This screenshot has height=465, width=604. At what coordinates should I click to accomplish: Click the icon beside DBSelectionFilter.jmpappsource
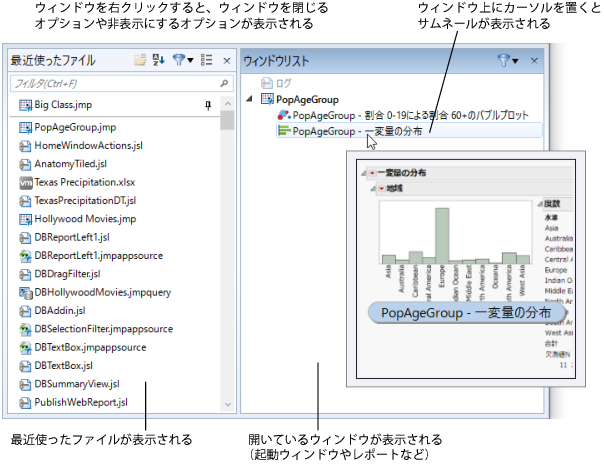25,329
